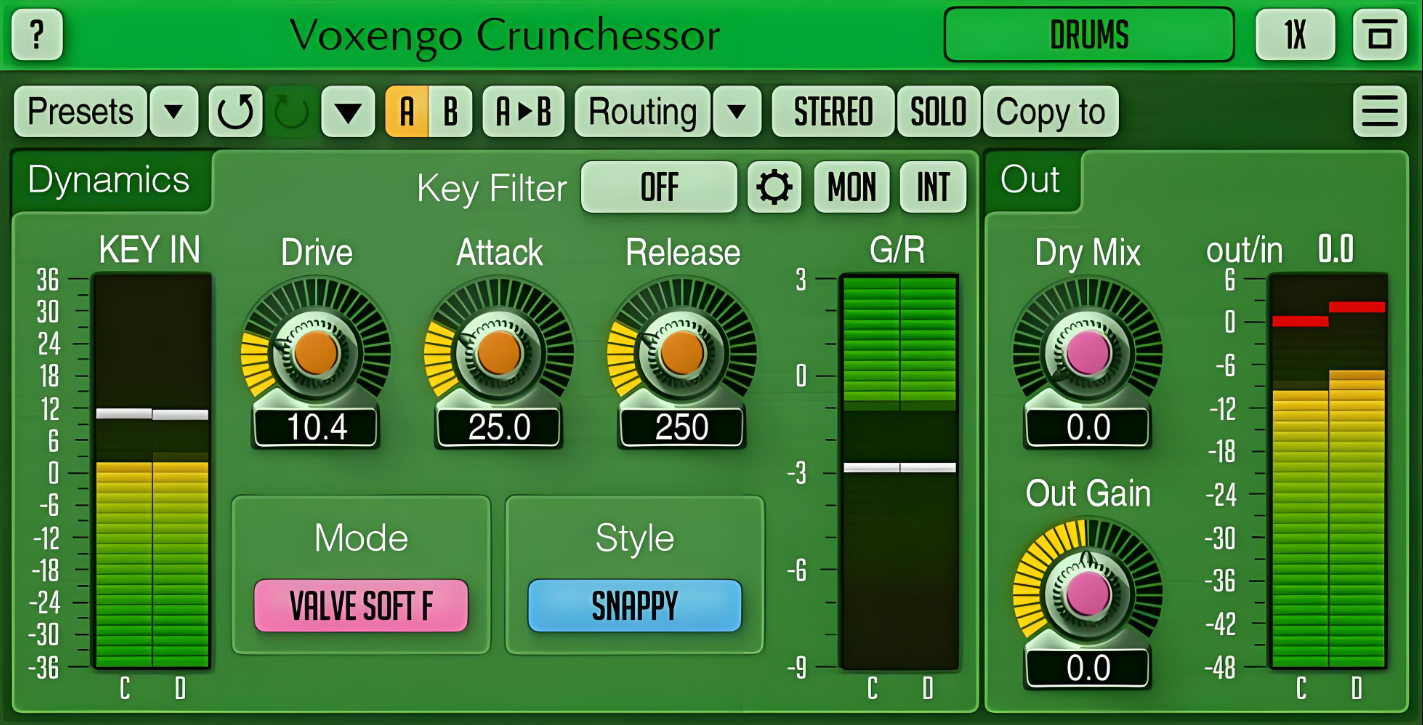Toggle the INT sidechain source button

pyautogui.click(x=934, y=187)
